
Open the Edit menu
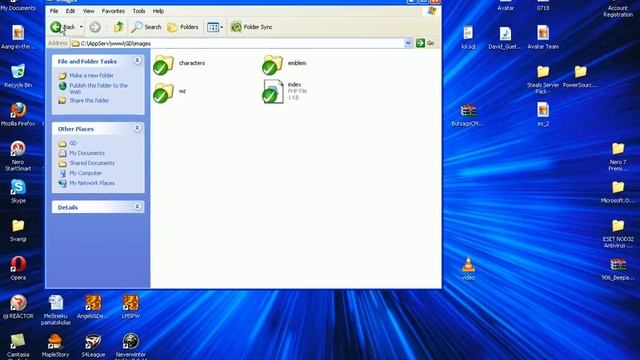coord(70,11)
